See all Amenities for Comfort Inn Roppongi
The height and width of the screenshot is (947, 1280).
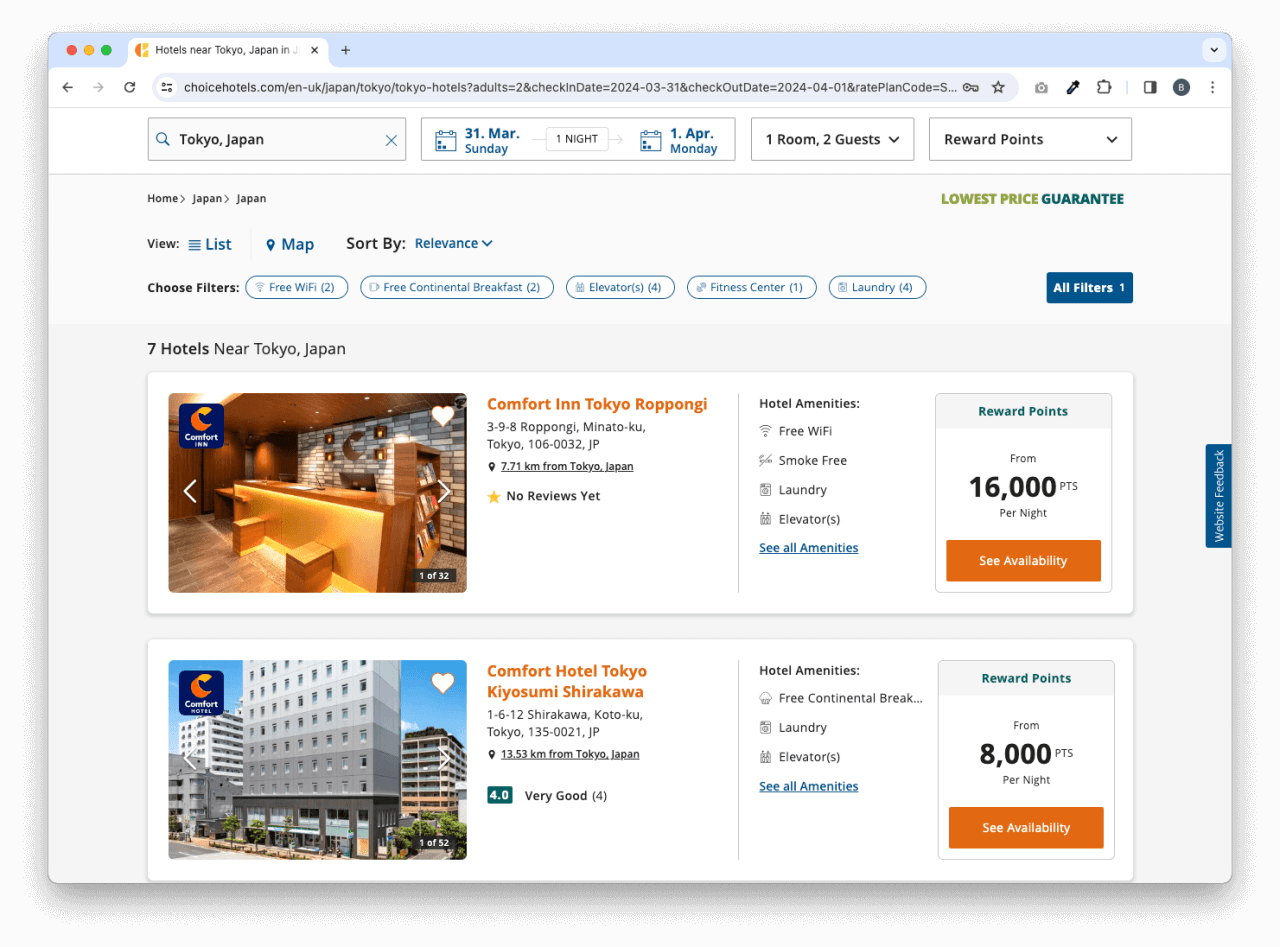808,548
